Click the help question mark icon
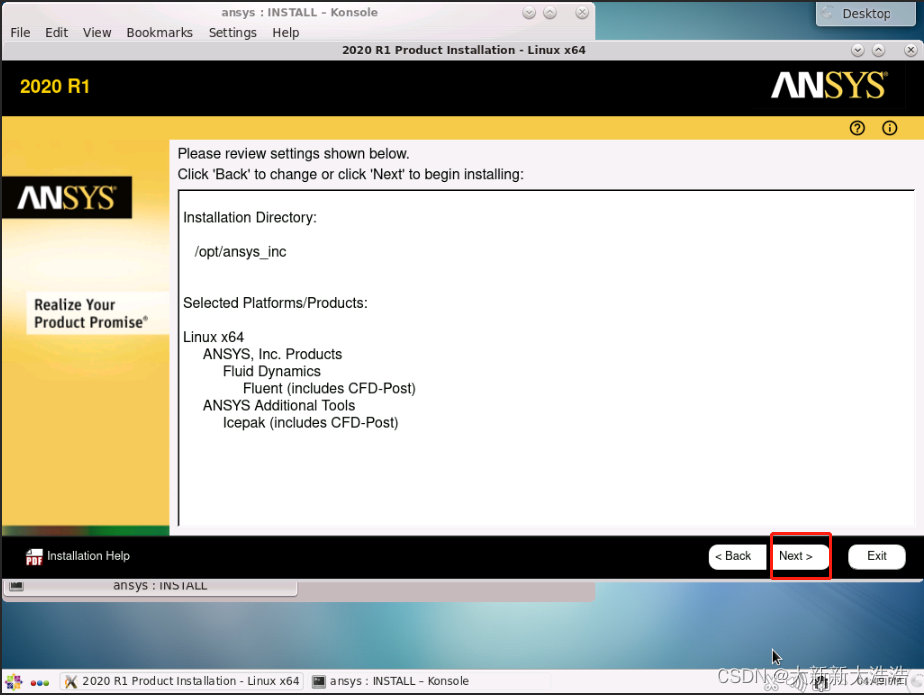Image resolution: width=924 pixels, height=695 pixels. point(857,128)
